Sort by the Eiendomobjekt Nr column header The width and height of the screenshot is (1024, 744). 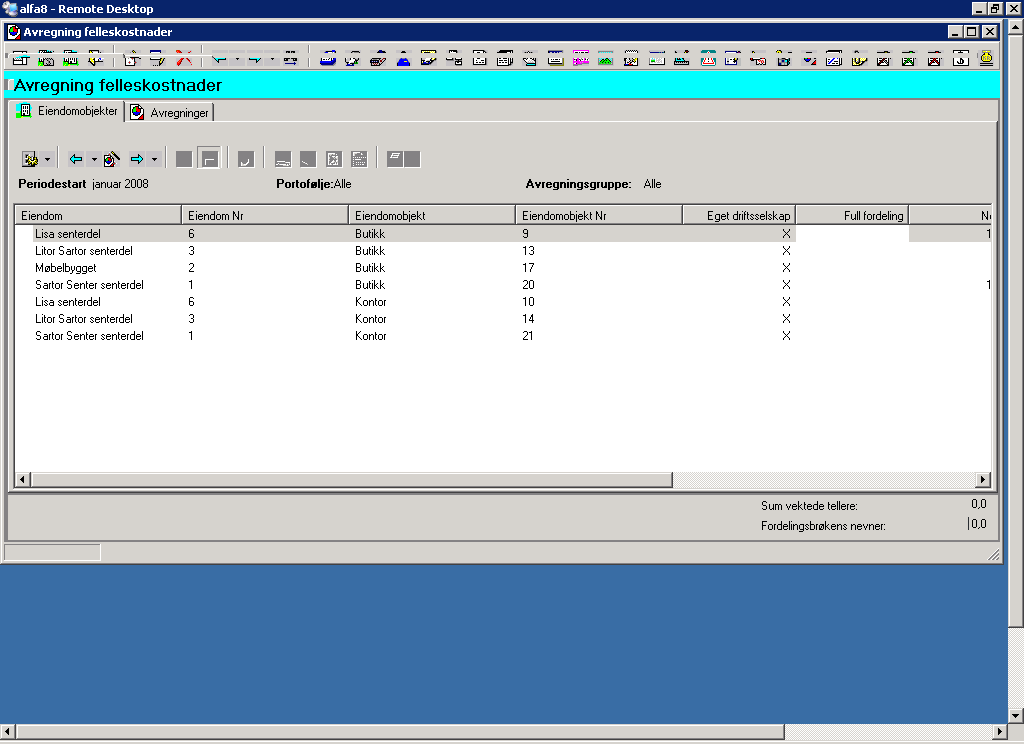(x=600, y=216)
